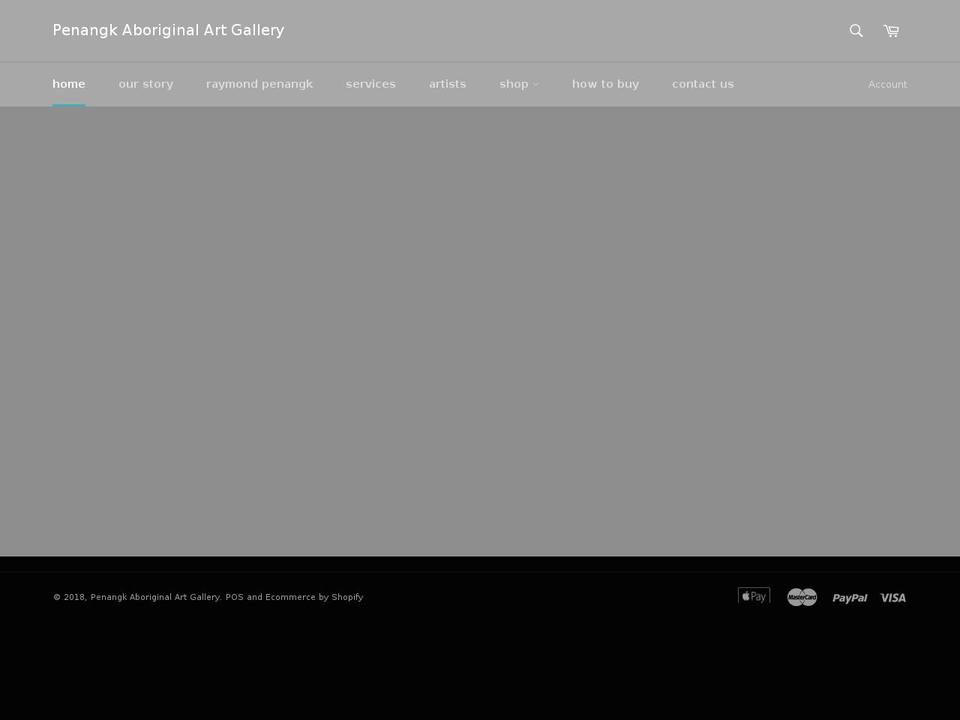
Task: Open the our story page
Action: [146, 84]
